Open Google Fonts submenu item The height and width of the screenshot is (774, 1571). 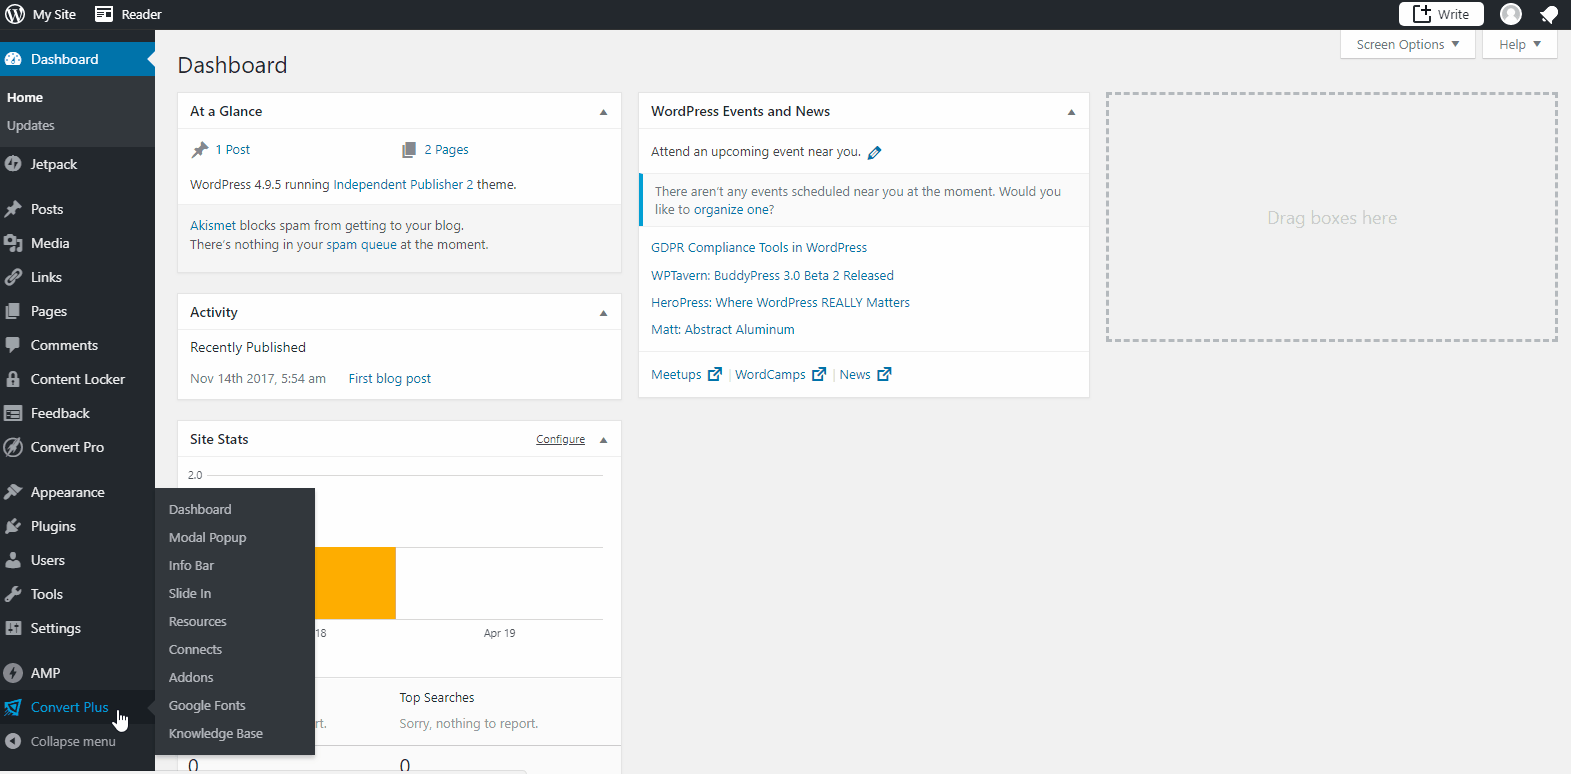(x=207, y=705)
